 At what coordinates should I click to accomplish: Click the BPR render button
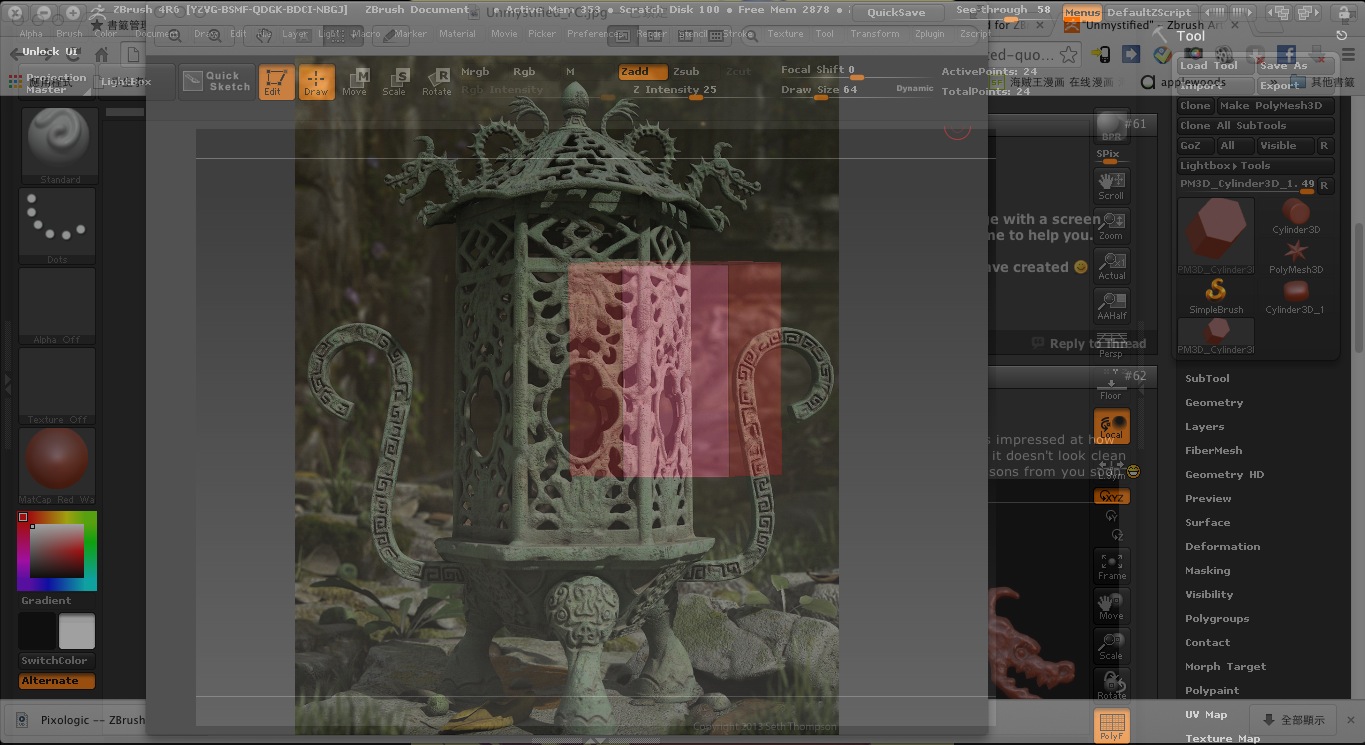coord(1111,127)
